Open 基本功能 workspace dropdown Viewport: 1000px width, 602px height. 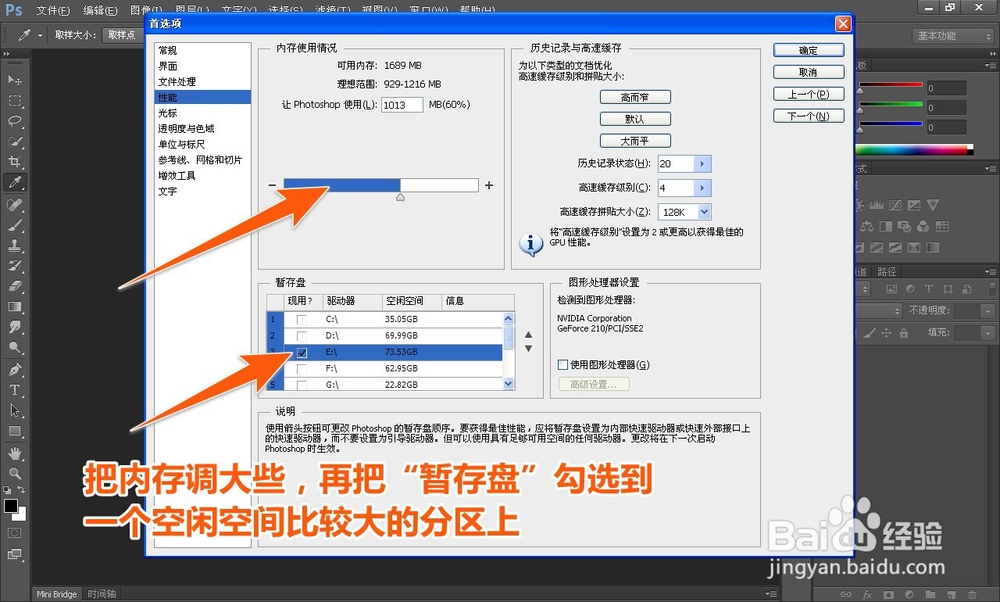click(953, 36)
